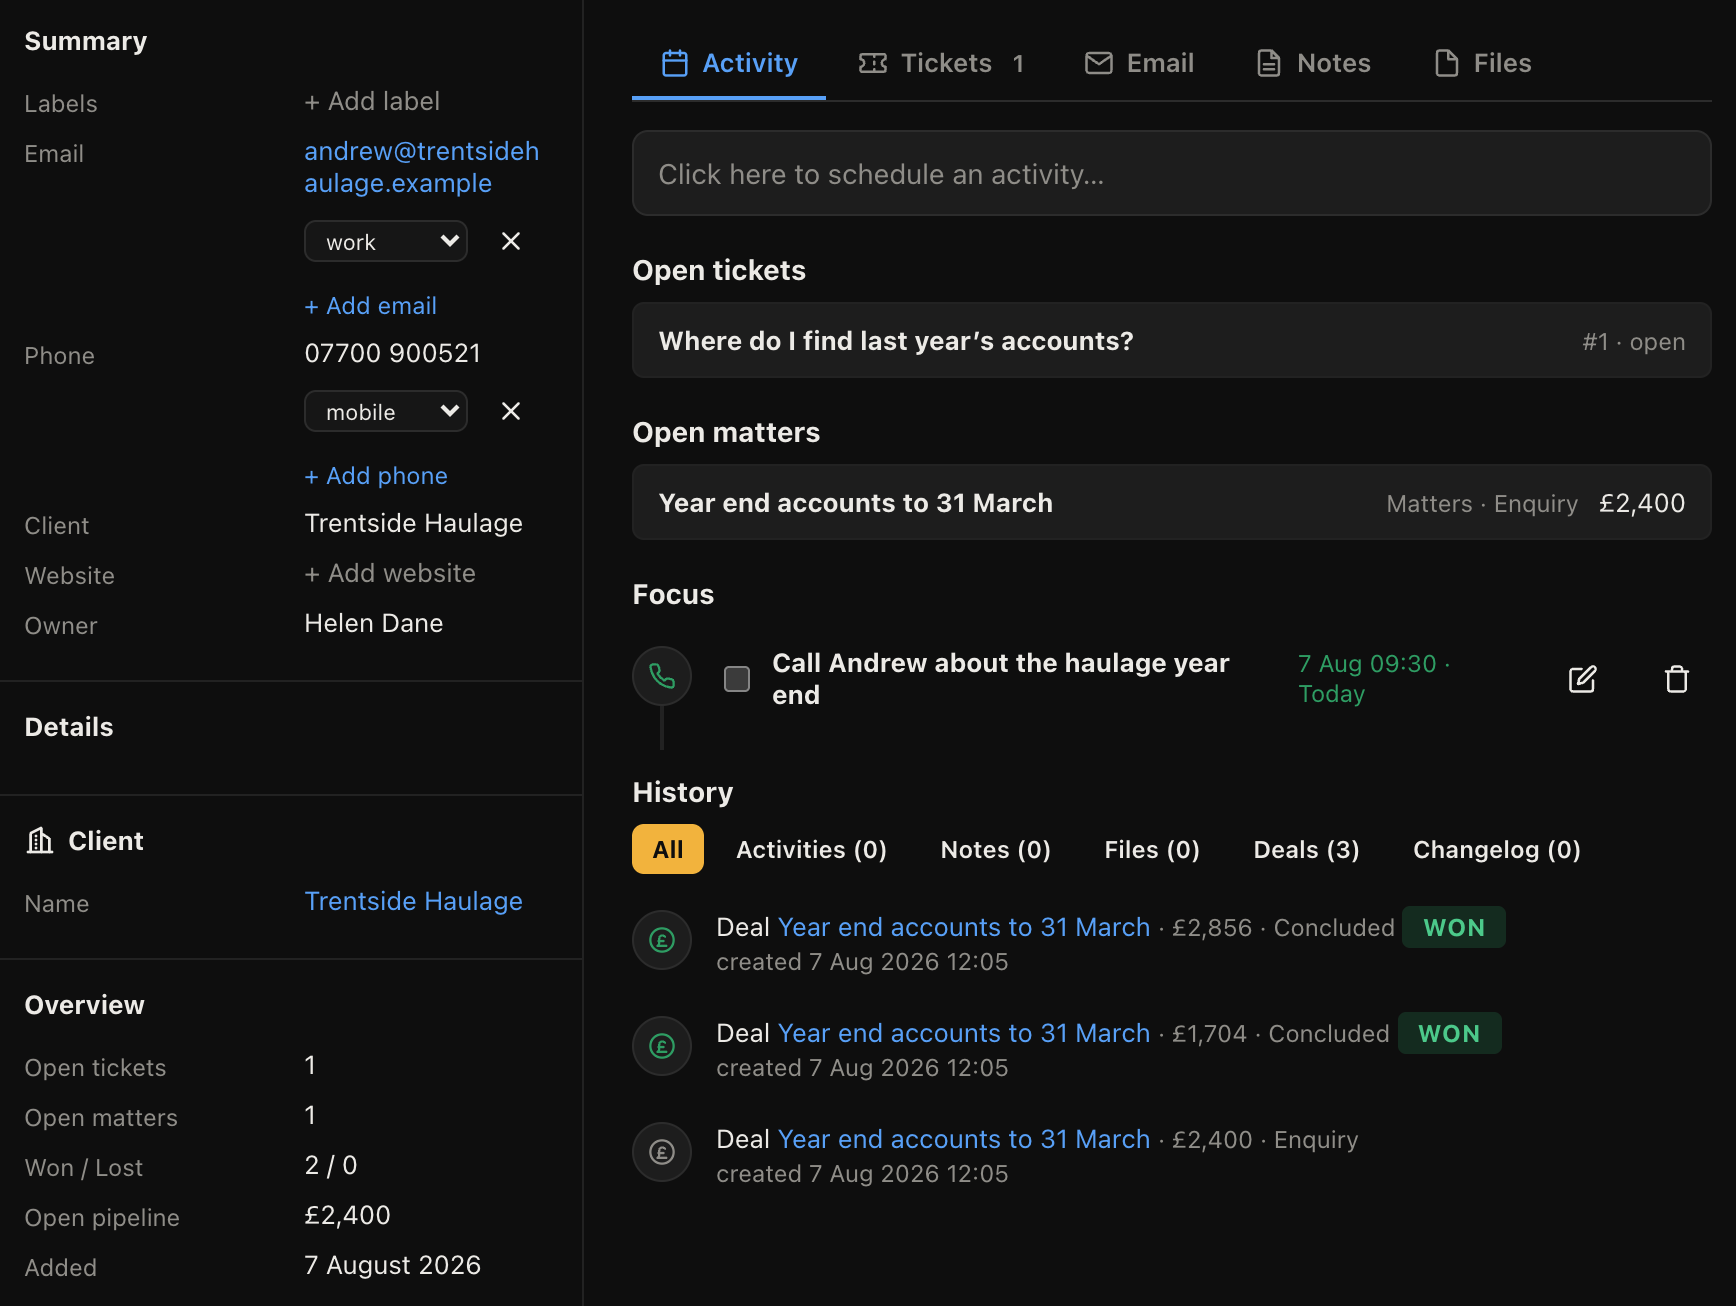Filter history by Activities (0)
Image resolution: width=1736 pixels, height=1306 pixels.
coord(811,849)
